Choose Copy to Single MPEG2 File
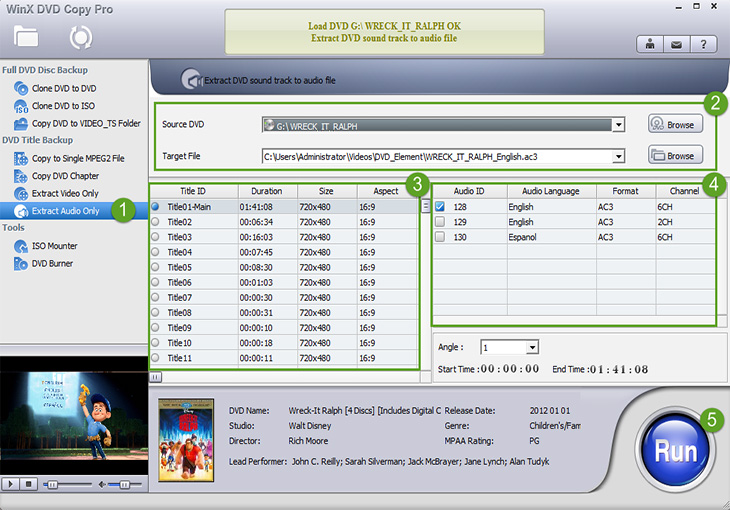Image resolution: width=730 pixels, height=510 pixels. pyautogui.click(x=78, y=159)
